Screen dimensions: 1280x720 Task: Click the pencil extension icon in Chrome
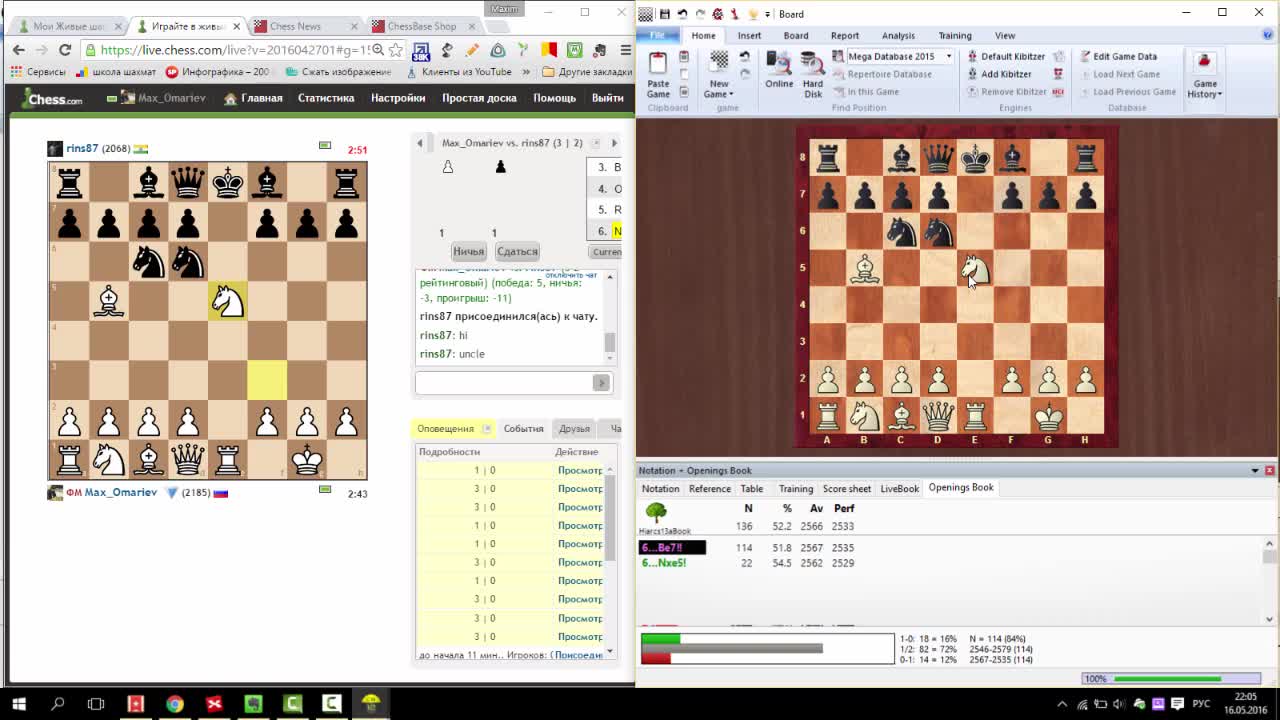(472, 49)
